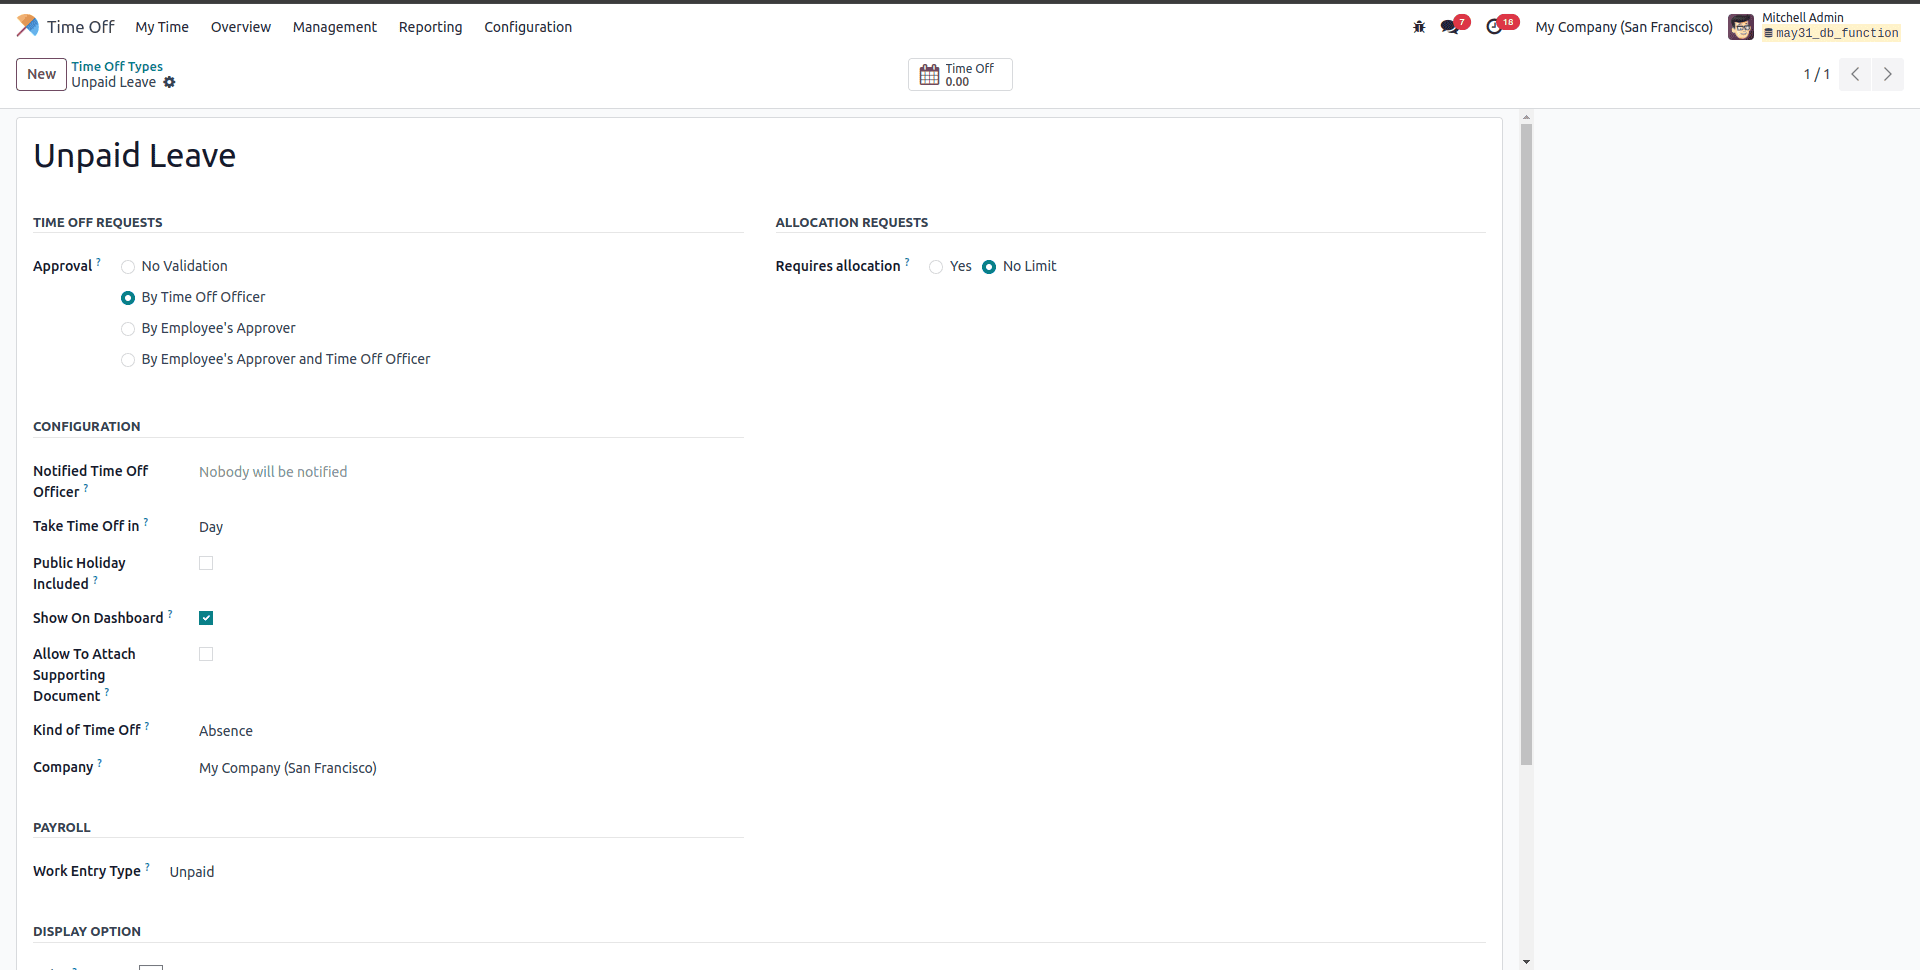The height and width of the screenshot is (970, 1920).
Task: Select By Time Off Officer approval
Action: 128,298
